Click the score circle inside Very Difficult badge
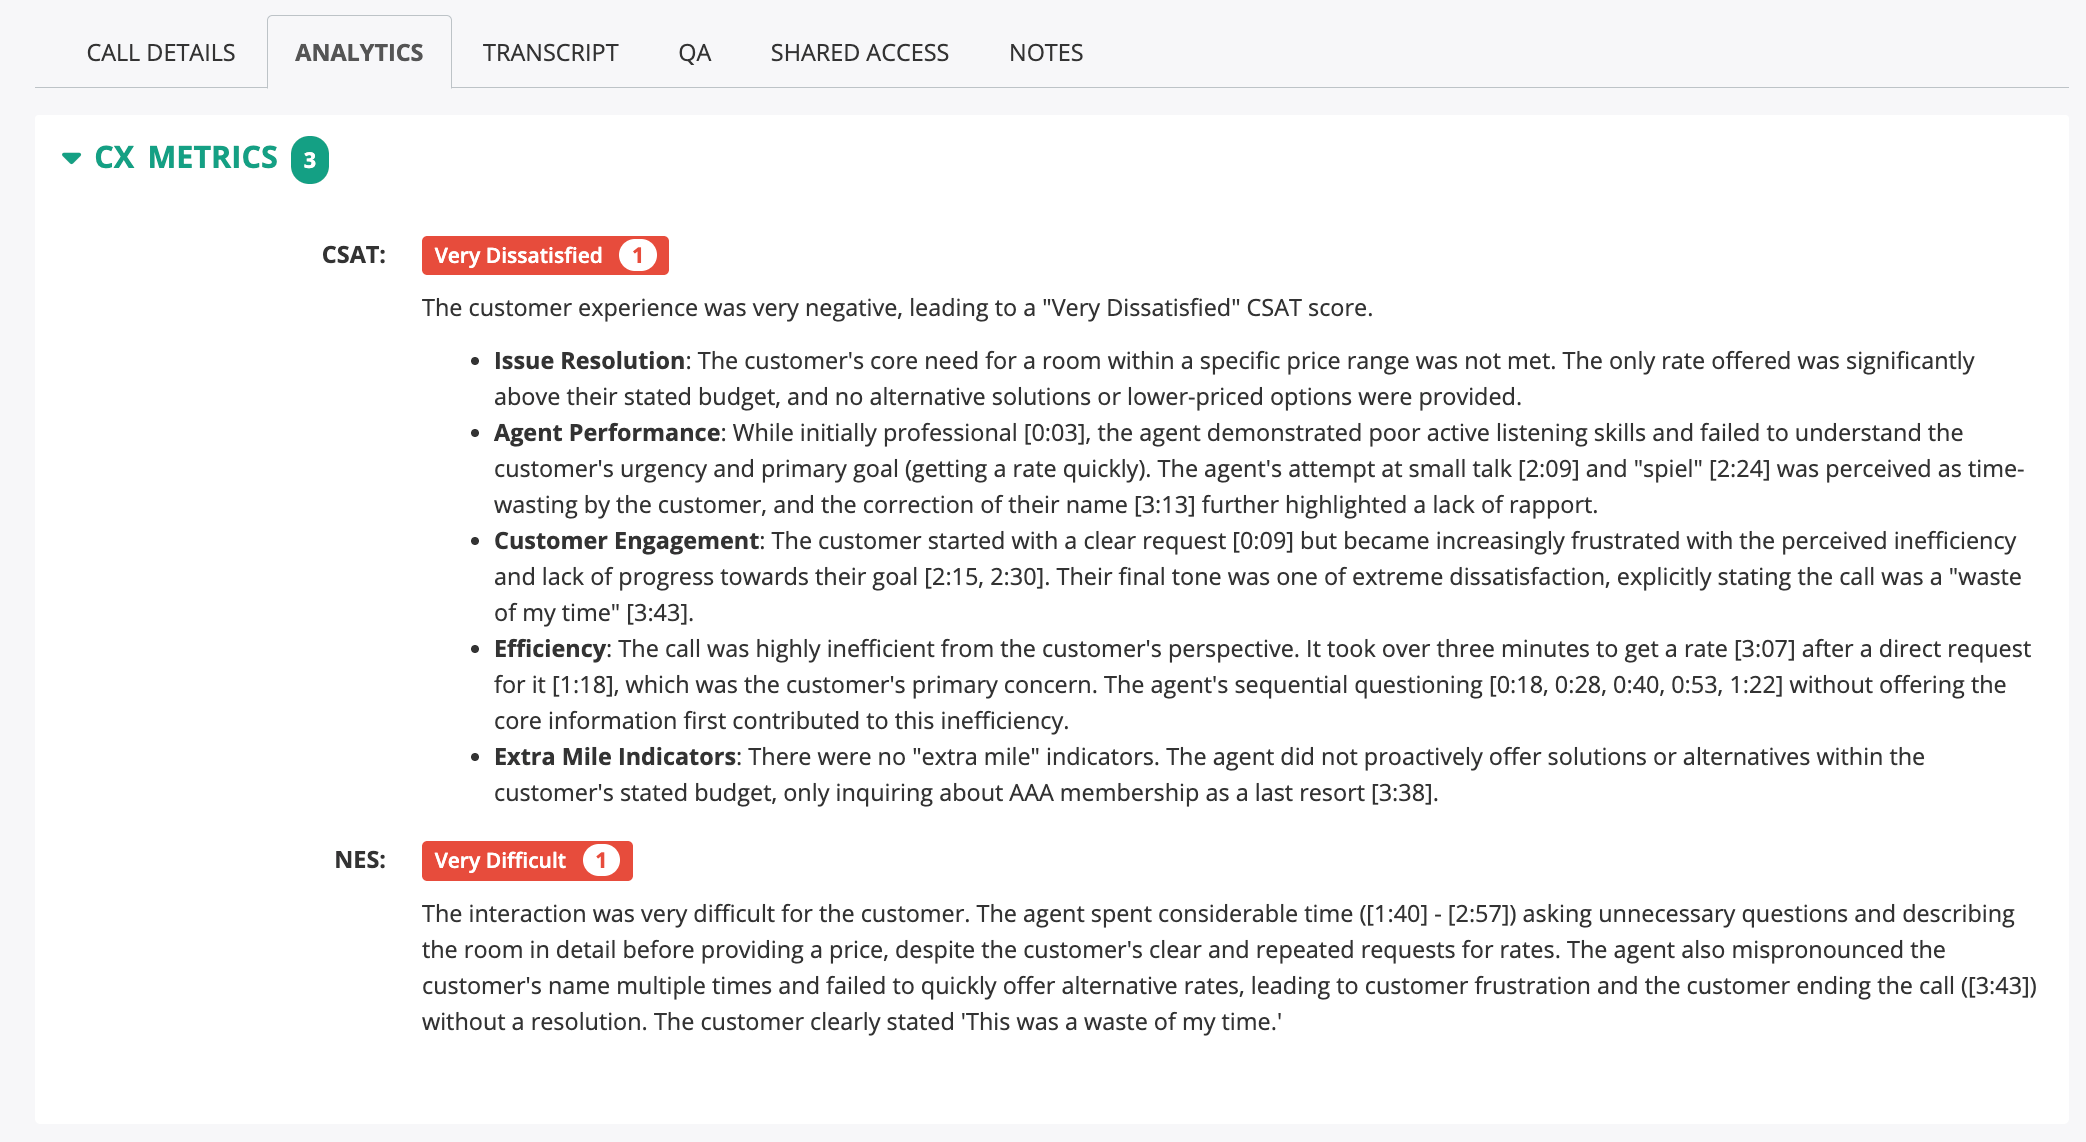Image resolution: width=2086 pixels, height=1142 pixels. [x=601, y=861]
